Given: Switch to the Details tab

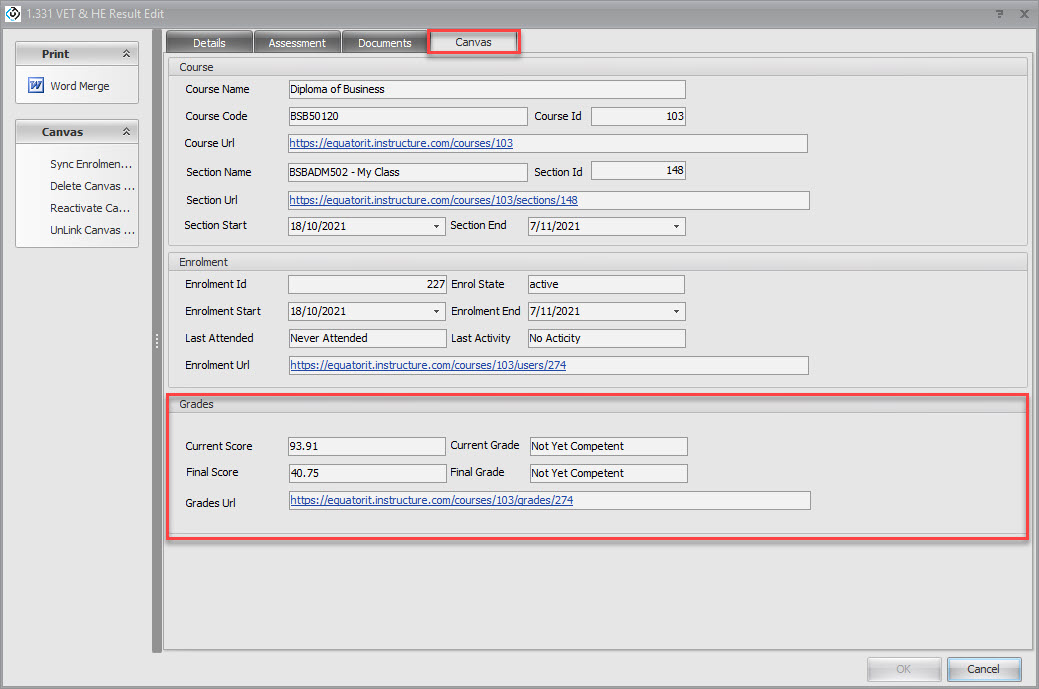Looking at the screenshot, I should 209,43.
